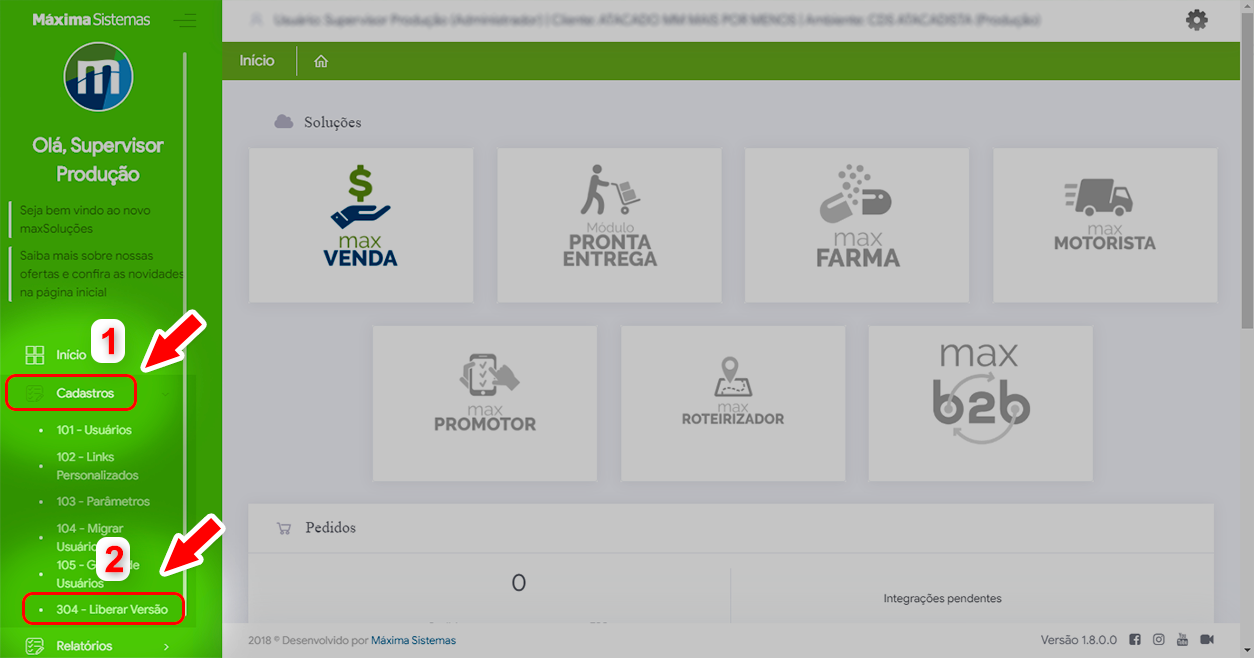Image resolution: width=1254 pixels, height=658 pixels.
Task: Click the Integrações pendentes label
Action: (x=942, y=599)
